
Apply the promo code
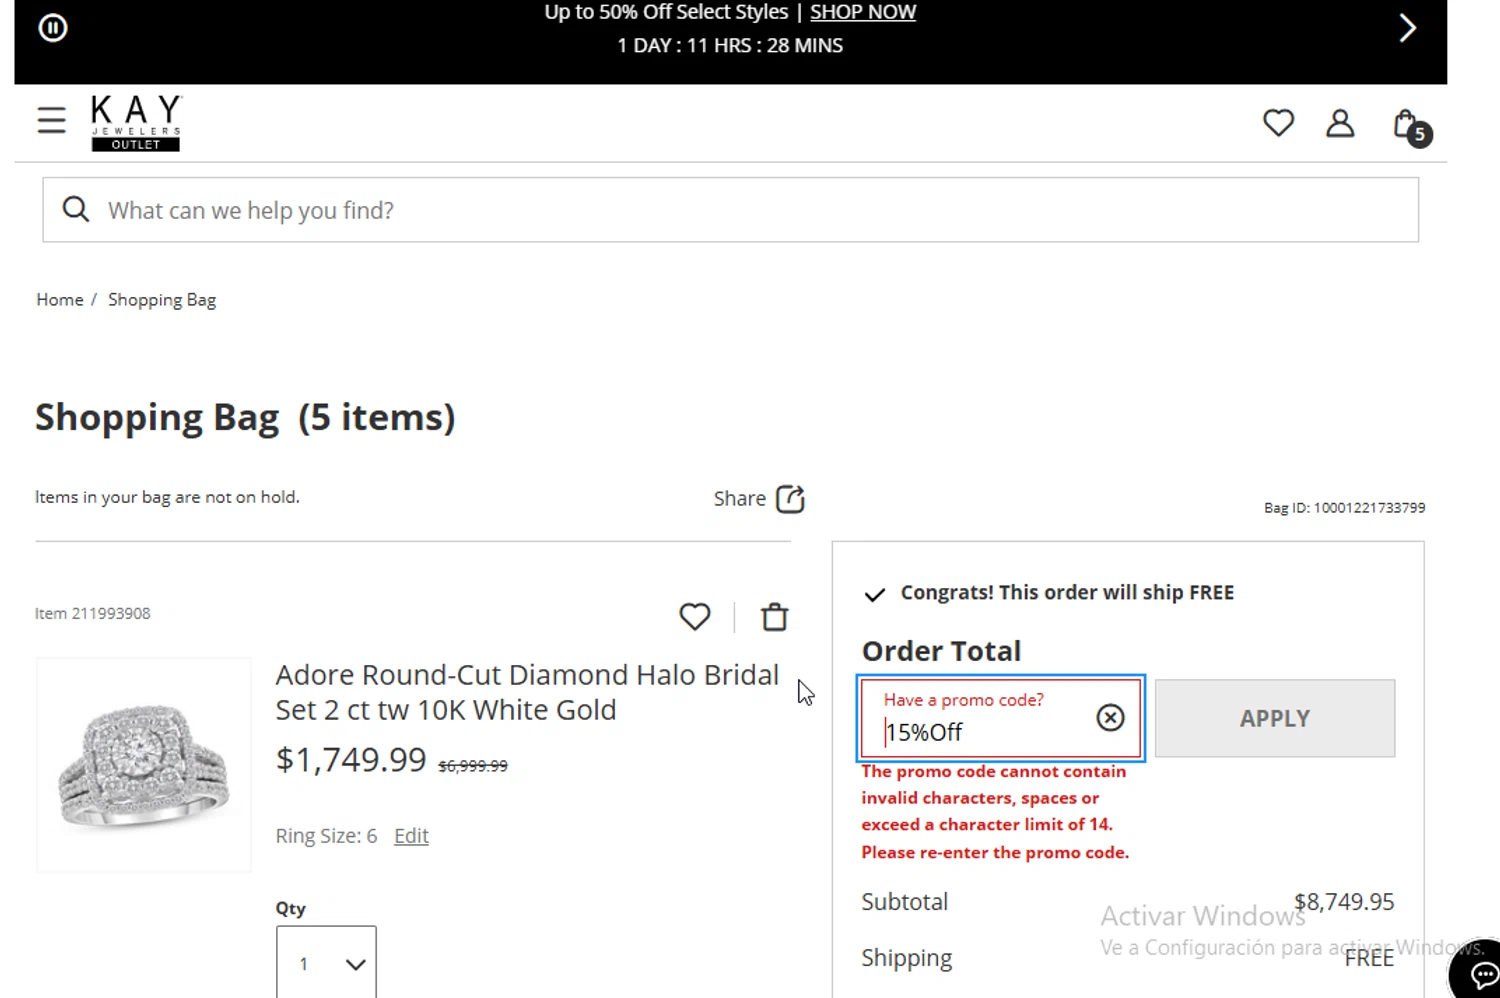[x=1275, y=718]
